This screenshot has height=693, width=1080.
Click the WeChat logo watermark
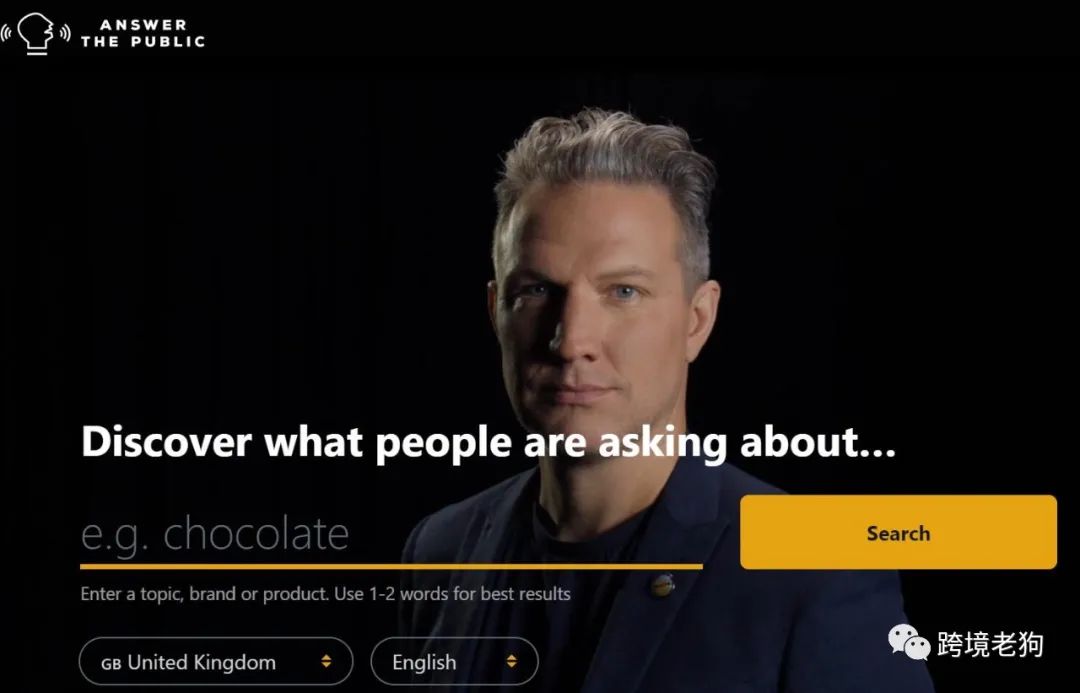[909, 642]
